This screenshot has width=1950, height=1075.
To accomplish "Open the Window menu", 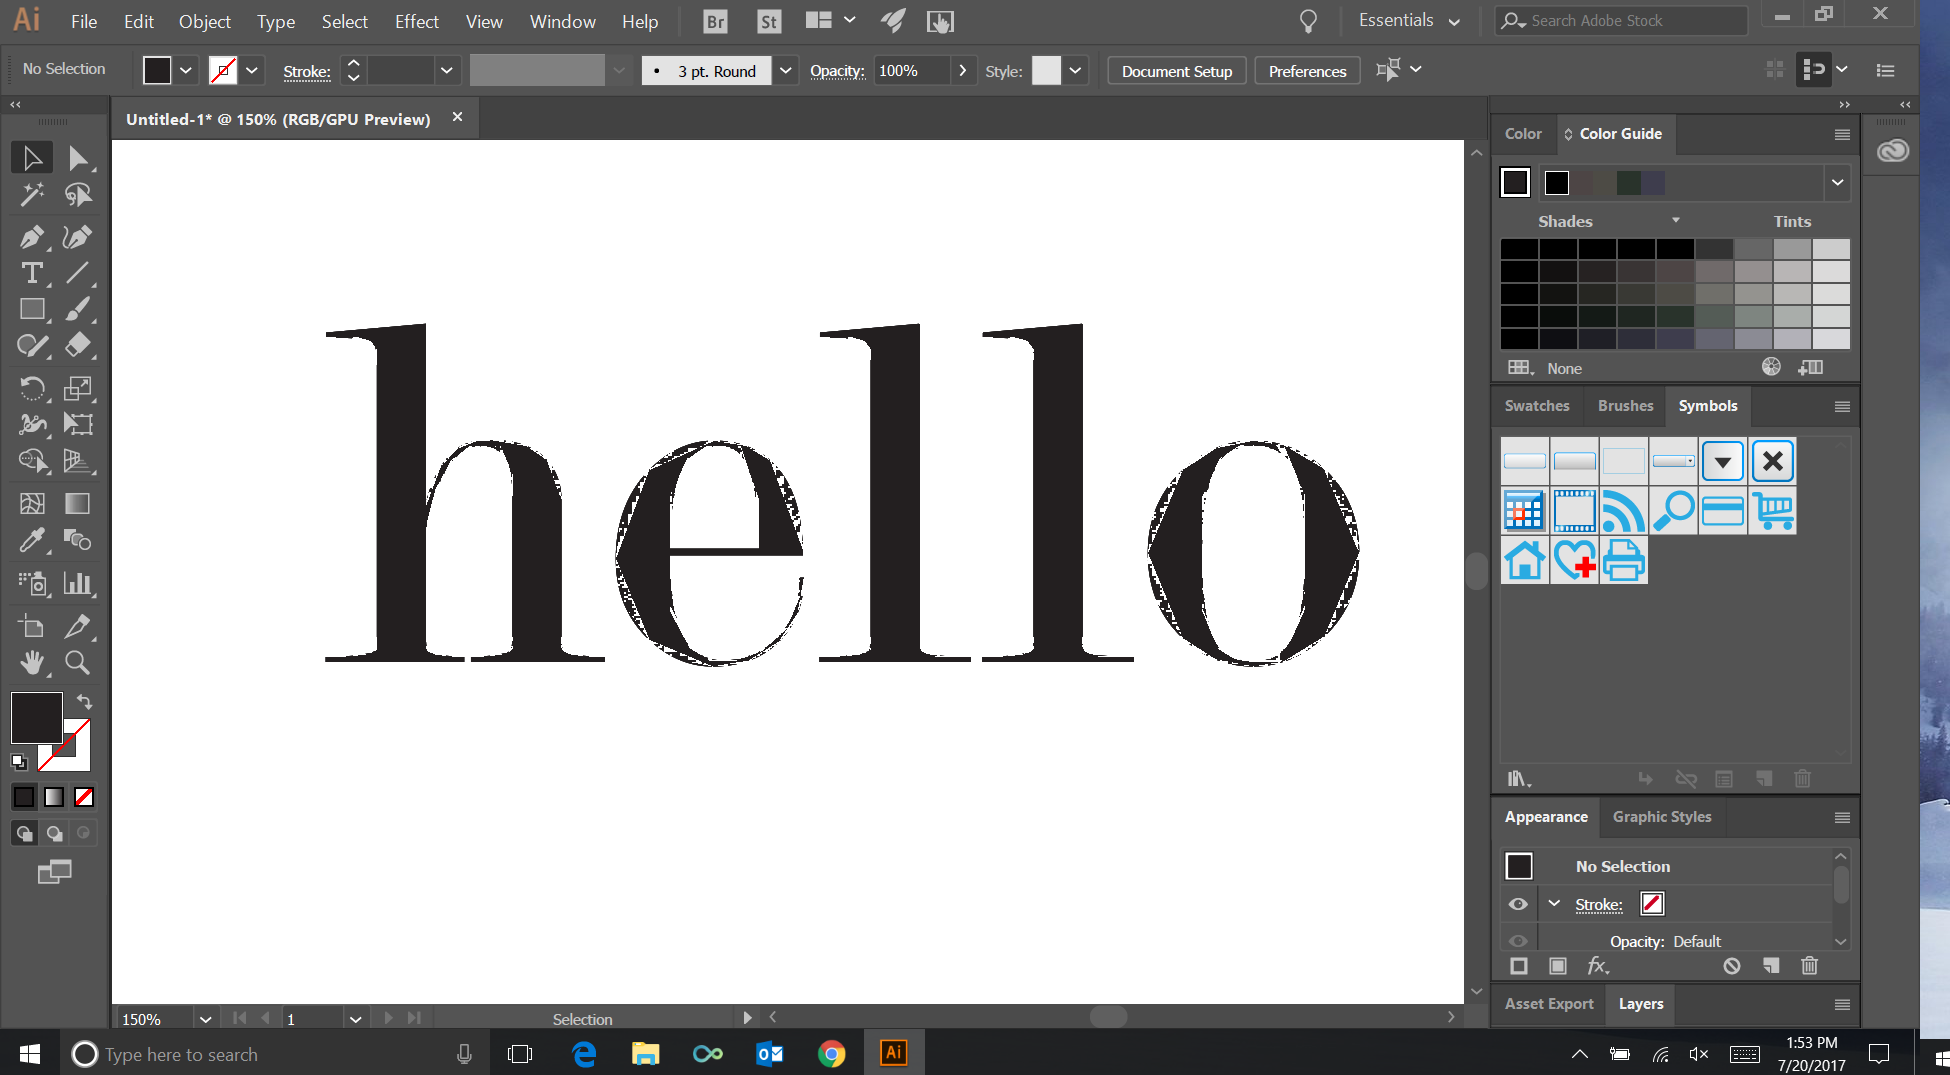I will point(562,21).
